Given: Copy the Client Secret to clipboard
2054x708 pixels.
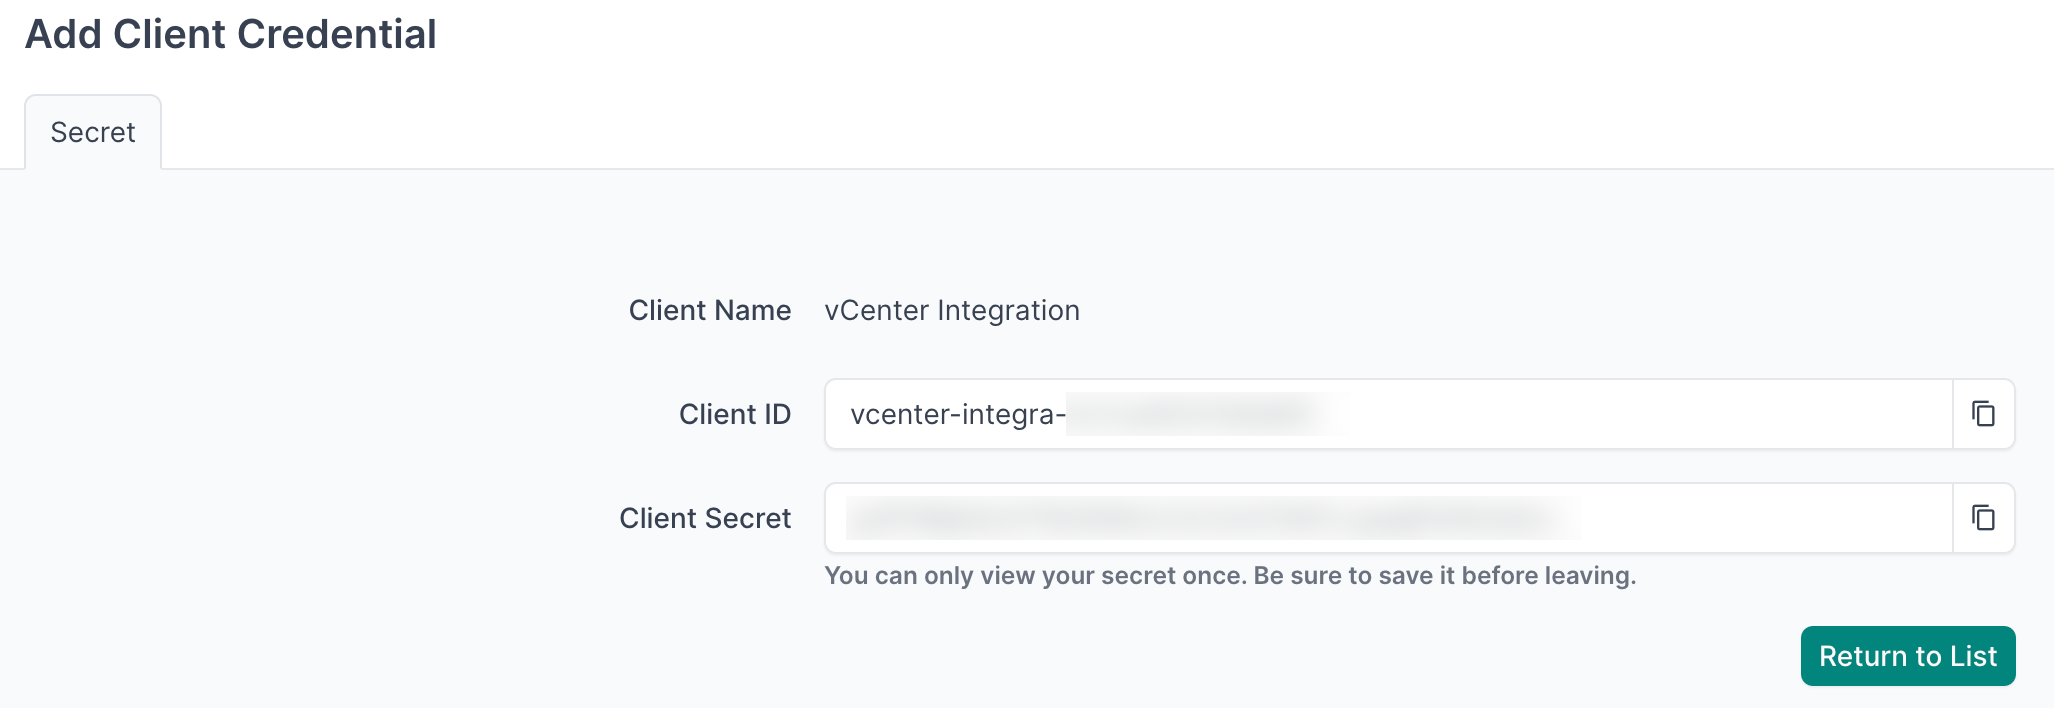Looking at the screenshot, I should tap(1983, 518).
